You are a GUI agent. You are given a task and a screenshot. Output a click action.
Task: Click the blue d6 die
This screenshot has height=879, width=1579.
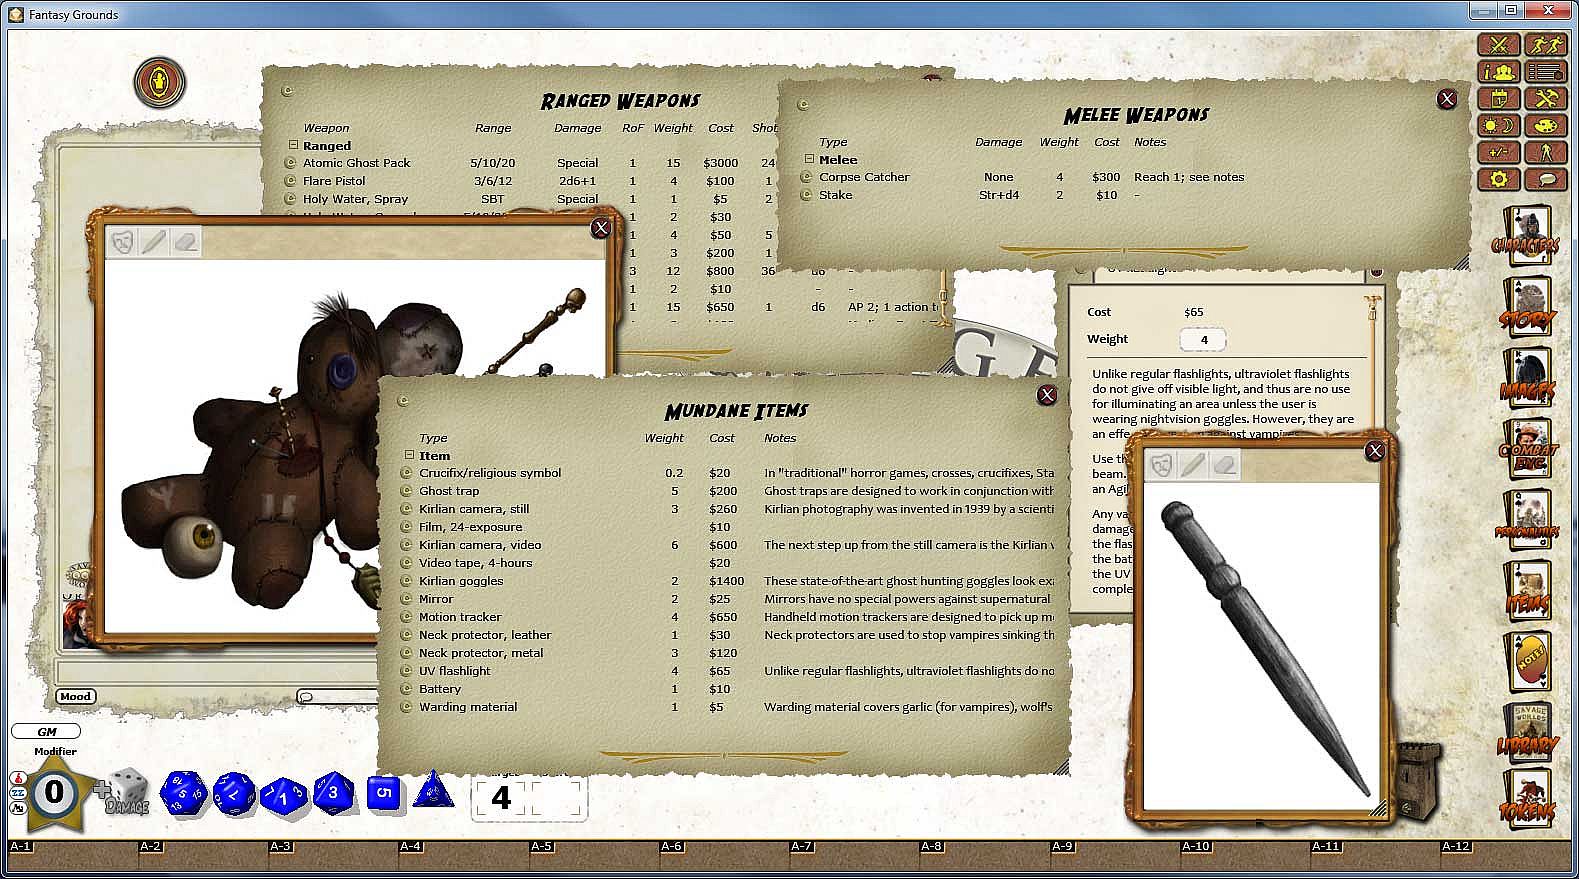point(384,794)
